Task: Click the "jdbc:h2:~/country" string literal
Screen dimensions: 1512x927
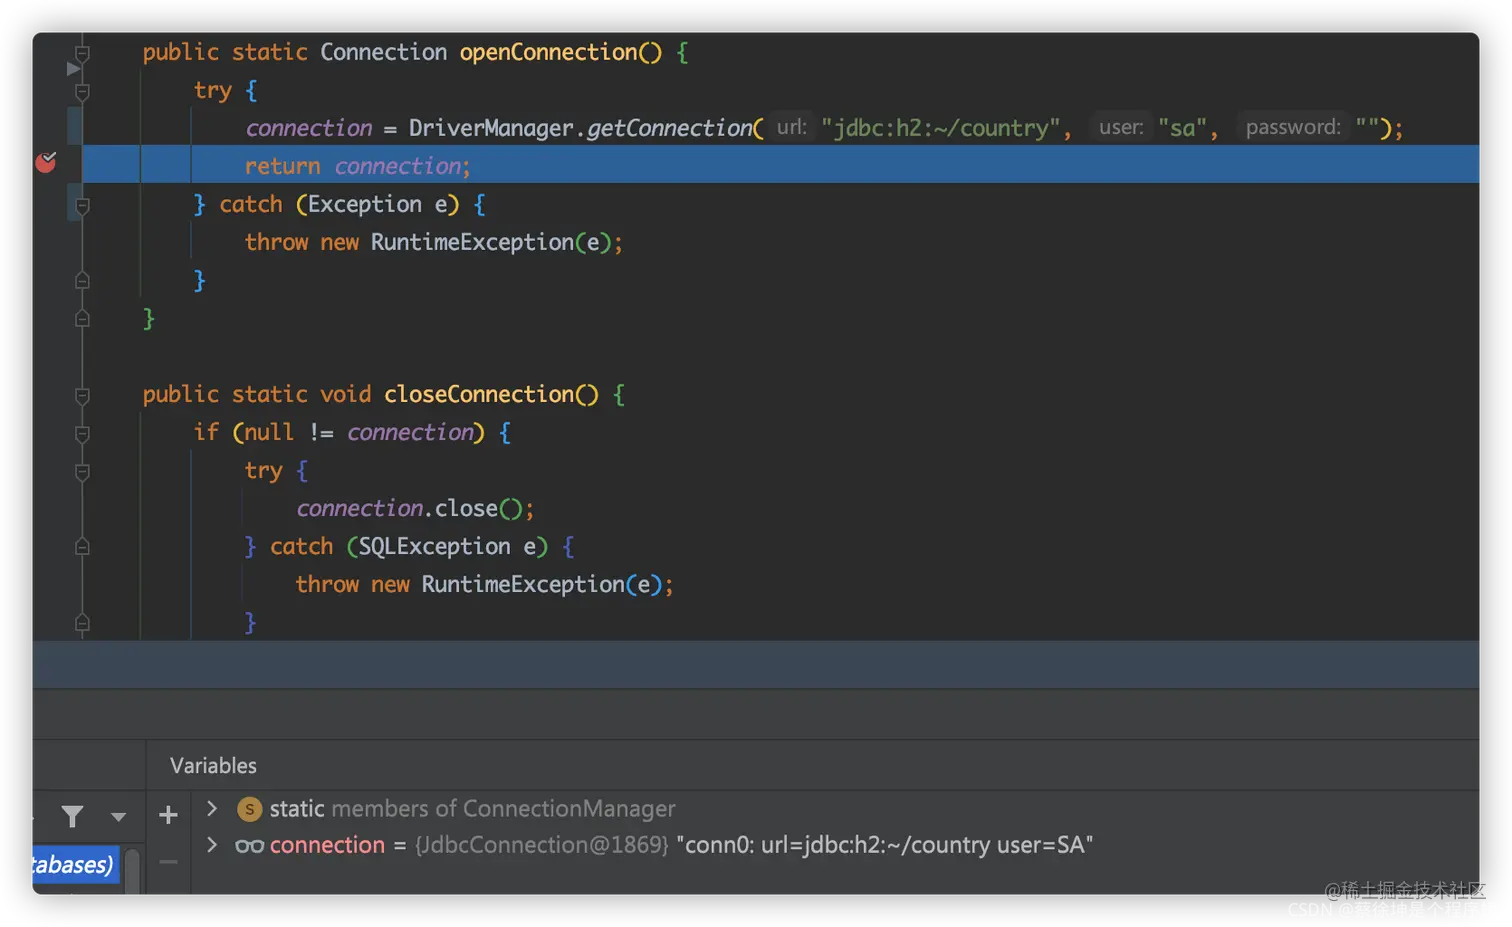Action: coord(941,128)
